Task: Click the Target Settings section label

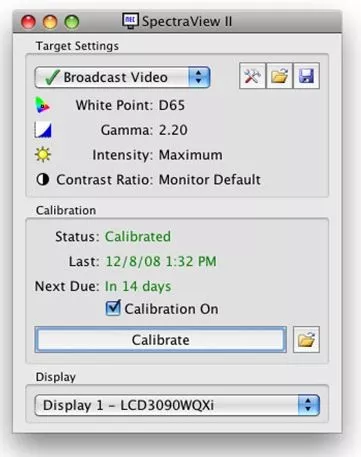Action: 77,46
